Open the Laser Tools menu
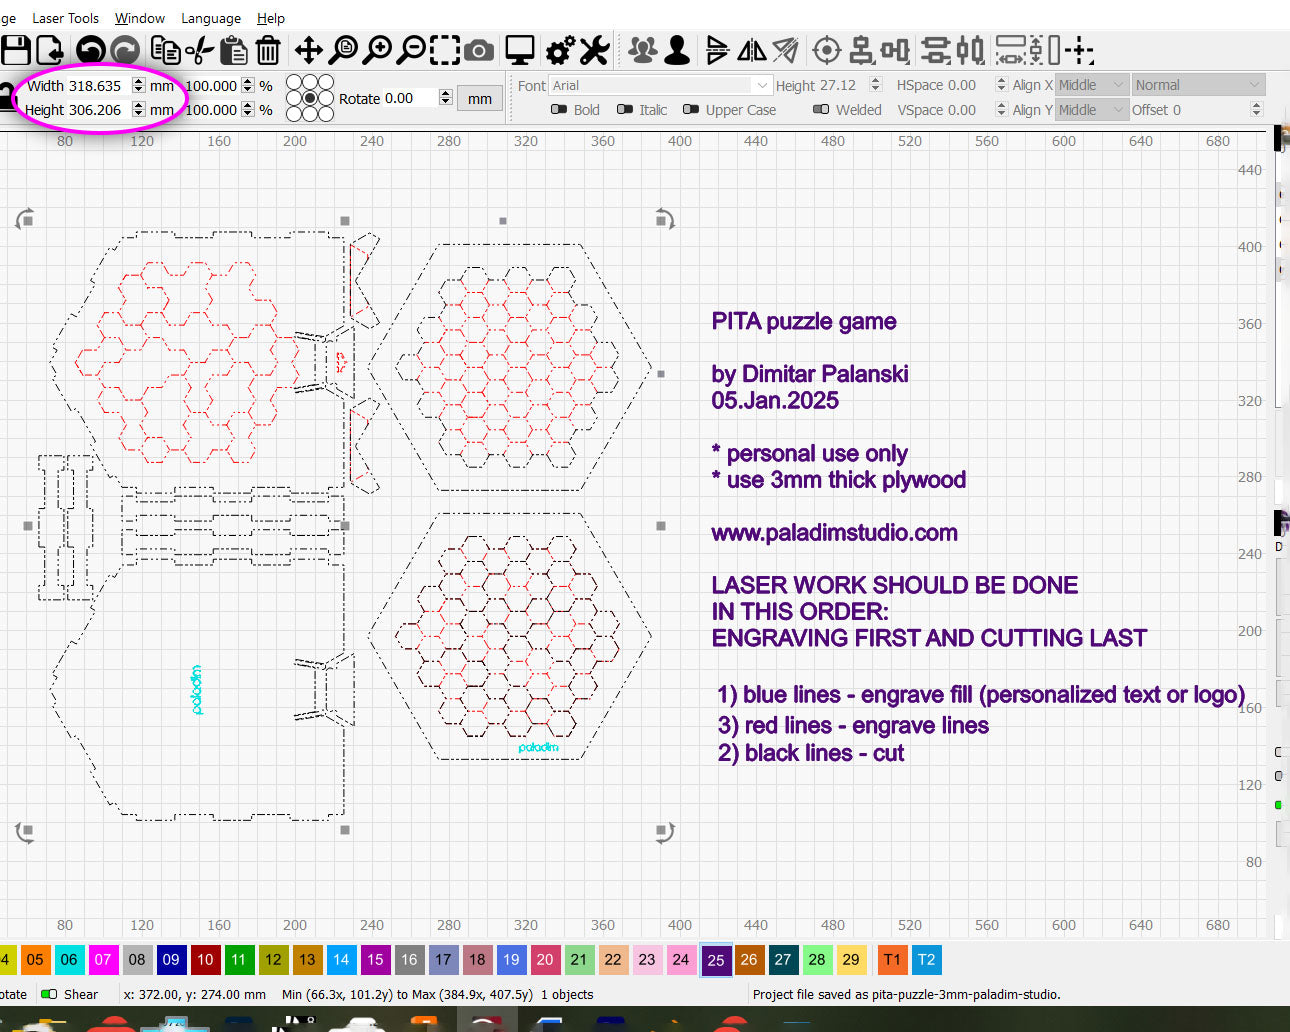Image resolution: width=1290 pixels, height=1032 pixels. (65, 18)
